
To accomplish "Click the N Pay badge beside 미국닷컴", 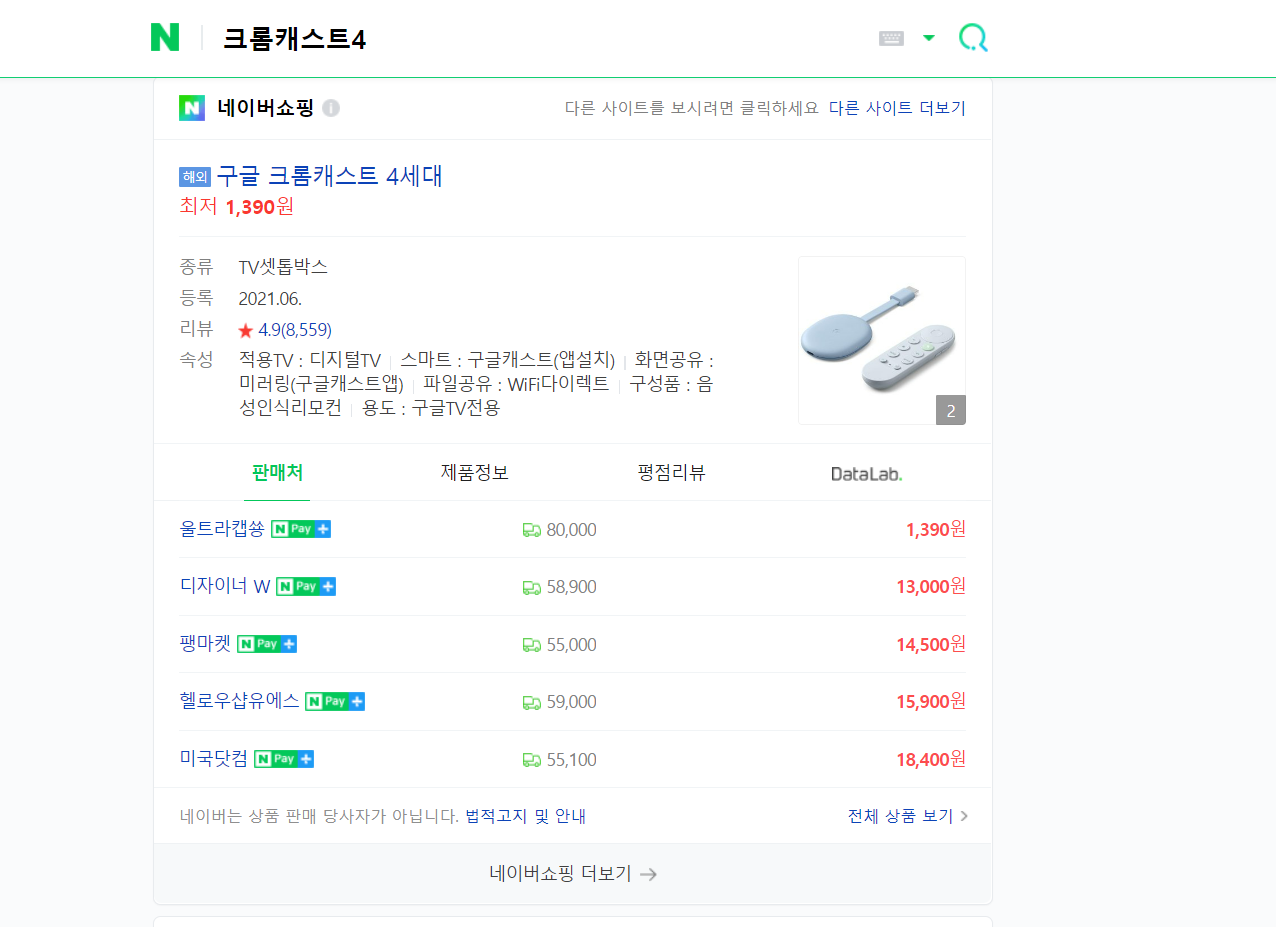I will point(284,759).
